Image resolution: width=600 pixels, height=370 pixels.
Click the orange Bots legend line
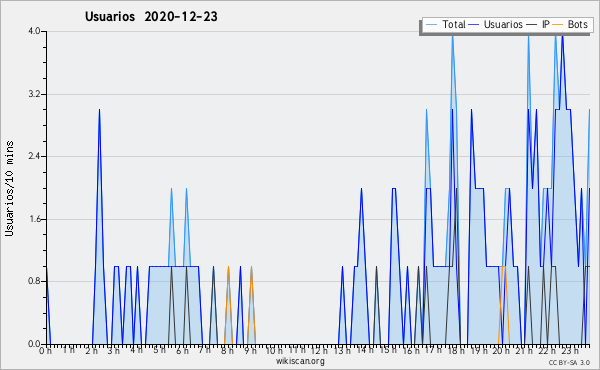559,25
